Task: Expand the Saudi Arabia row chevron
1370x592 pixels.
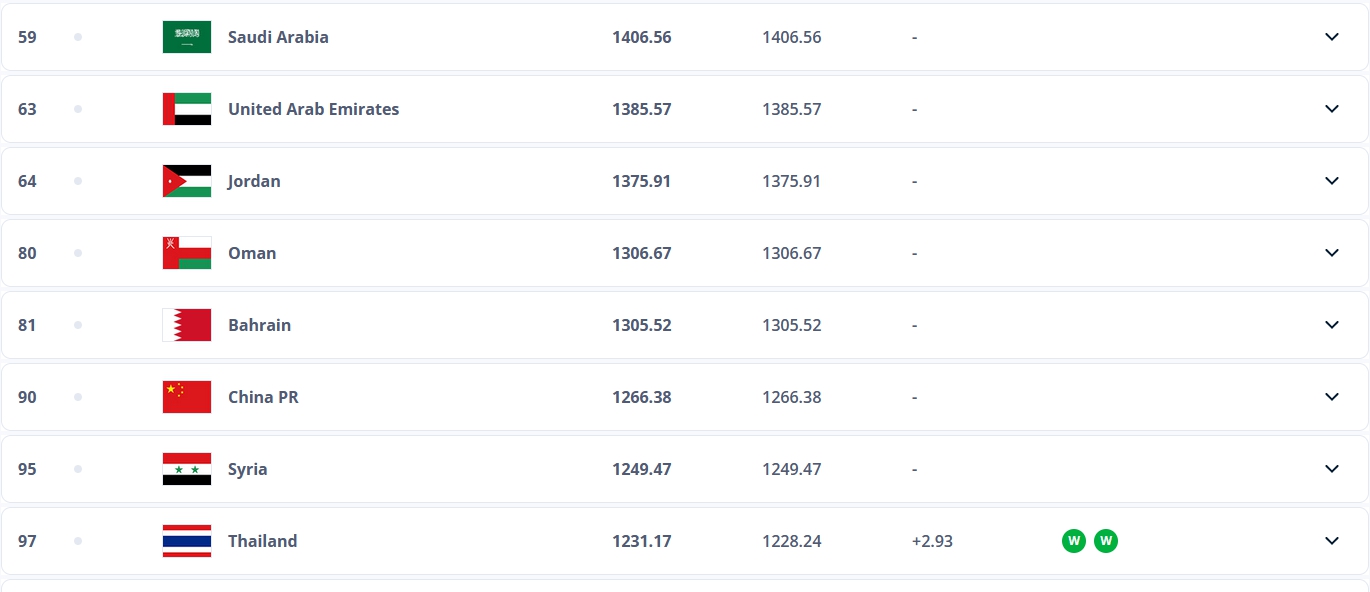Action: click(x=1332, y=37)
